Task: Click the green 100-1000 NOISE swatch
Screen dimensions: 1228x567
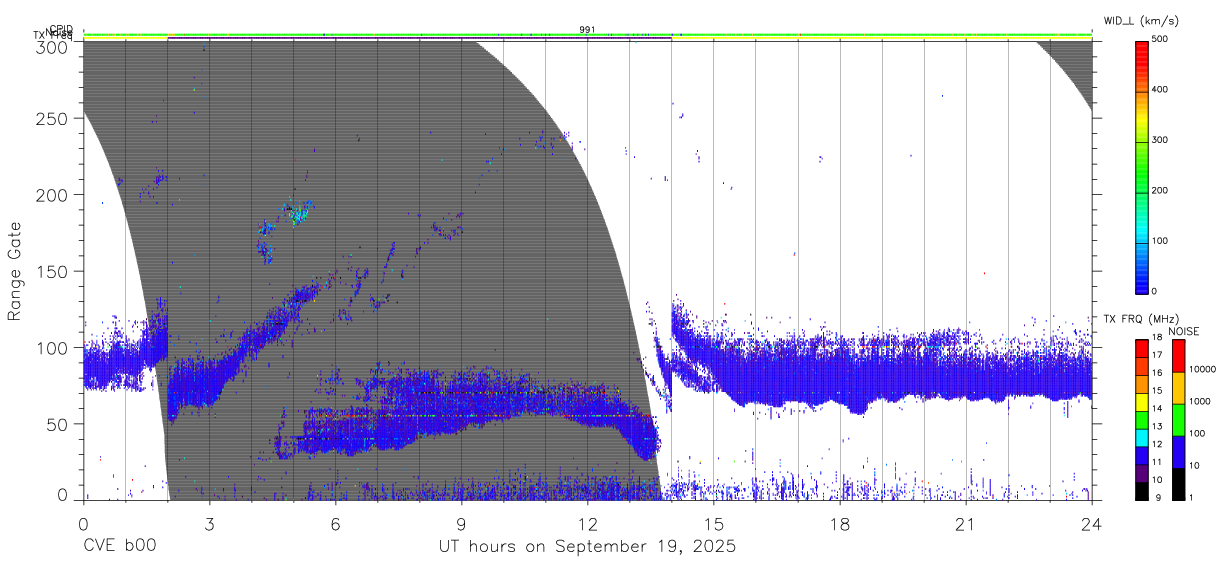Action: [1177, 419]
